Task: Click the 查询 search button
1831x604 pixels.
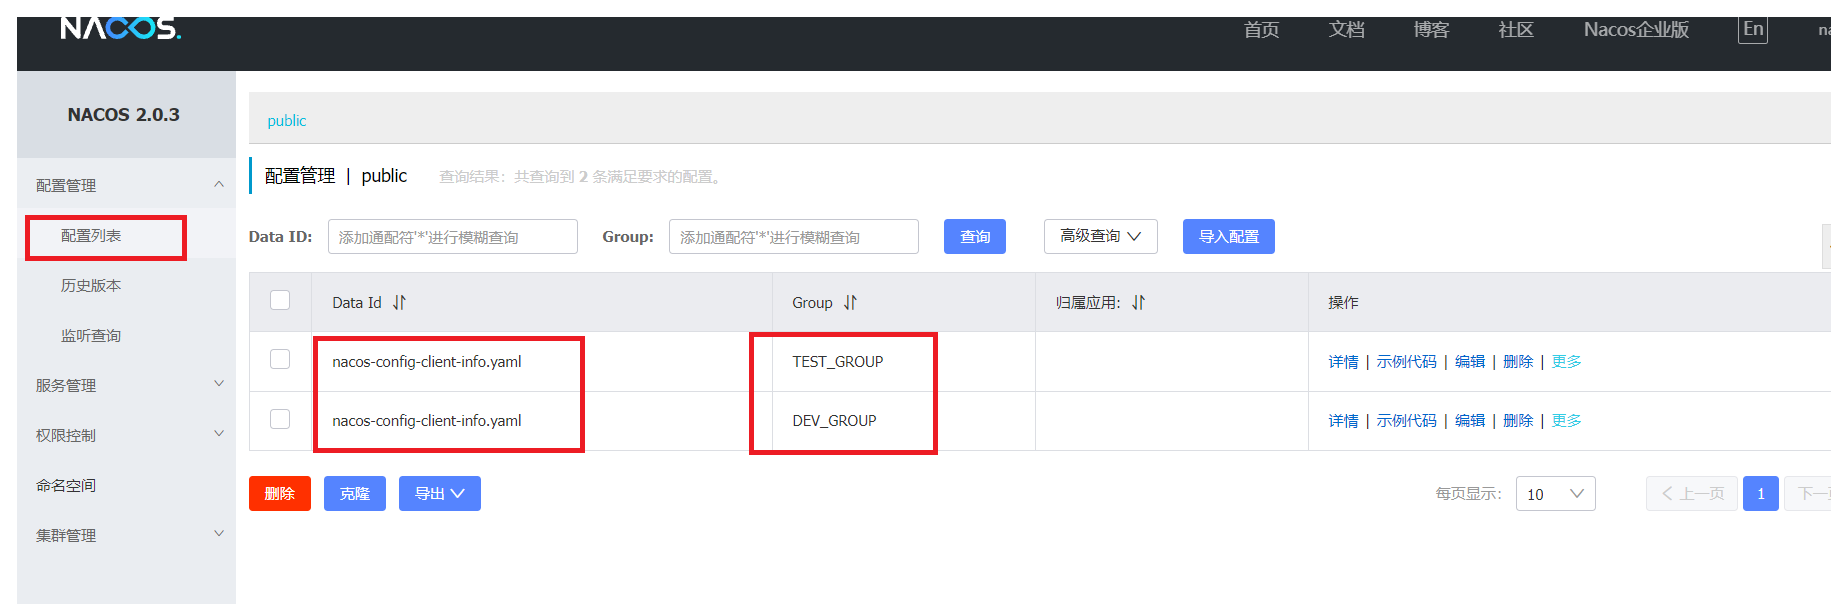Action: (x=975, y=236)
